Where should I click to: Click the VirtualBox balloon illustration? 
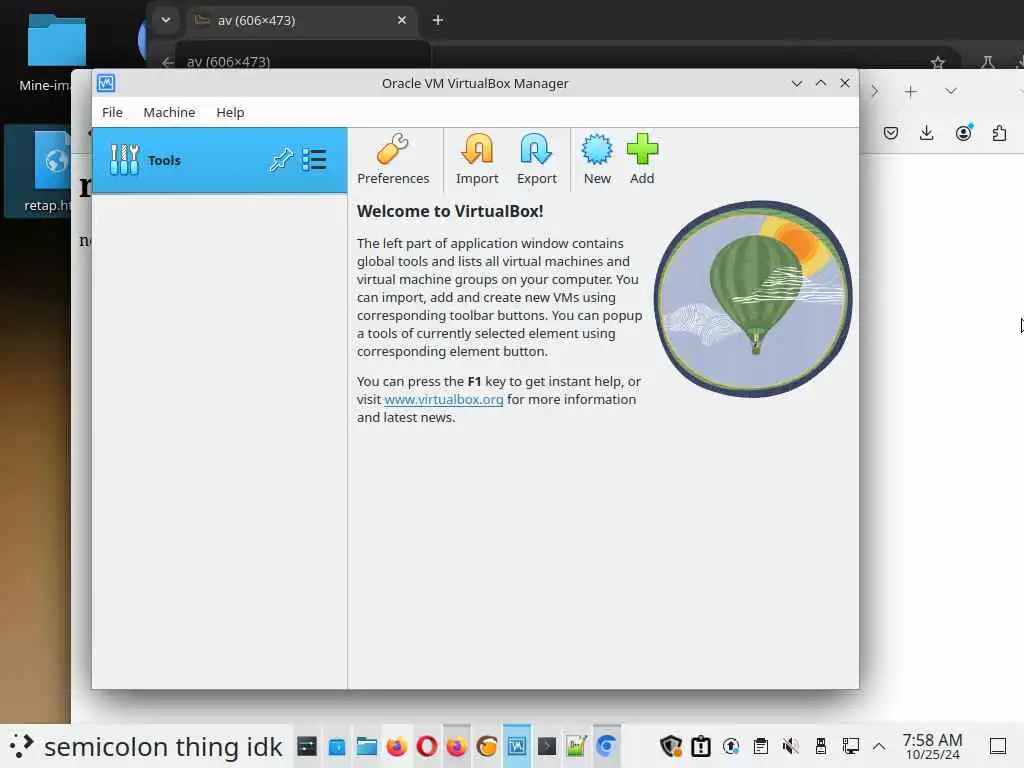pos(753,298)
